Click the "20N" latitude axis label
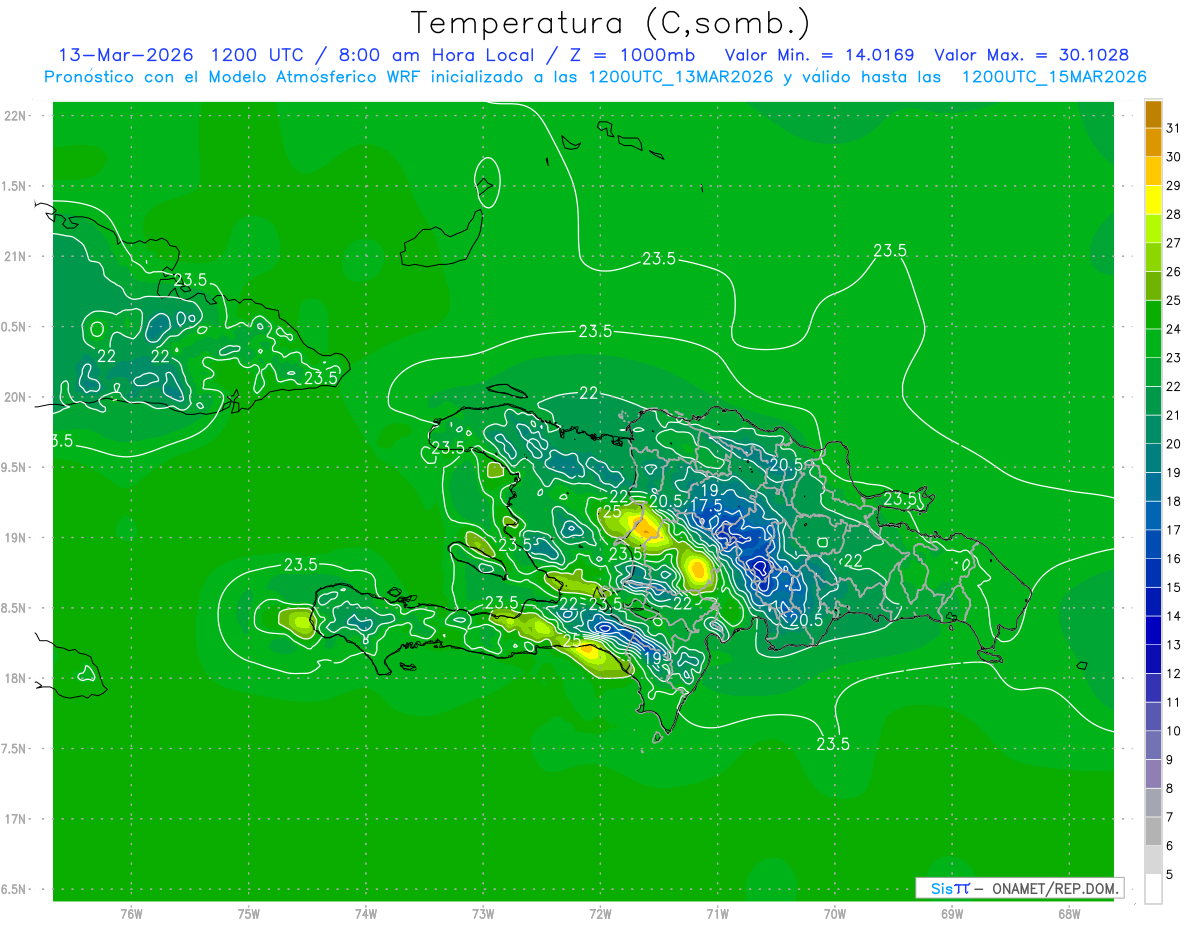 (x=16, y=398)
